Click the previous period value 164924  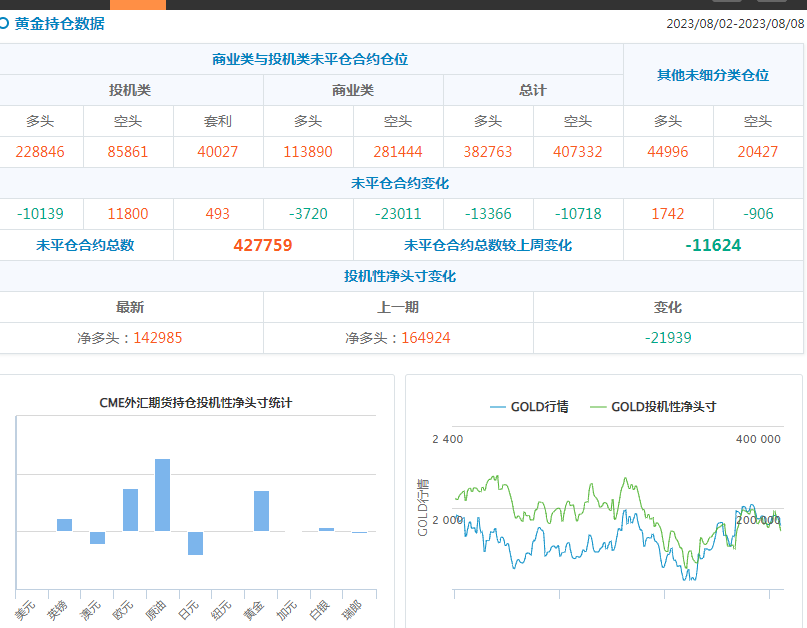pos(425,338)
